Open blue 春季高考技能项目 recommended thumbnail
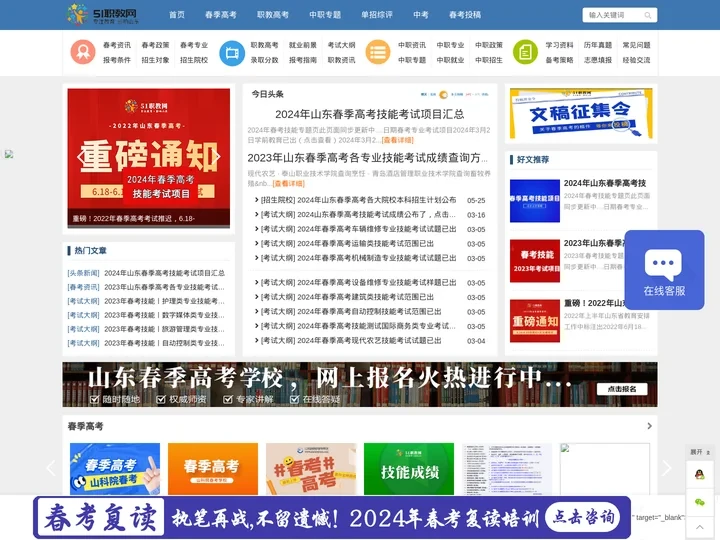720x540 pixels. click(x=534, y=201)
